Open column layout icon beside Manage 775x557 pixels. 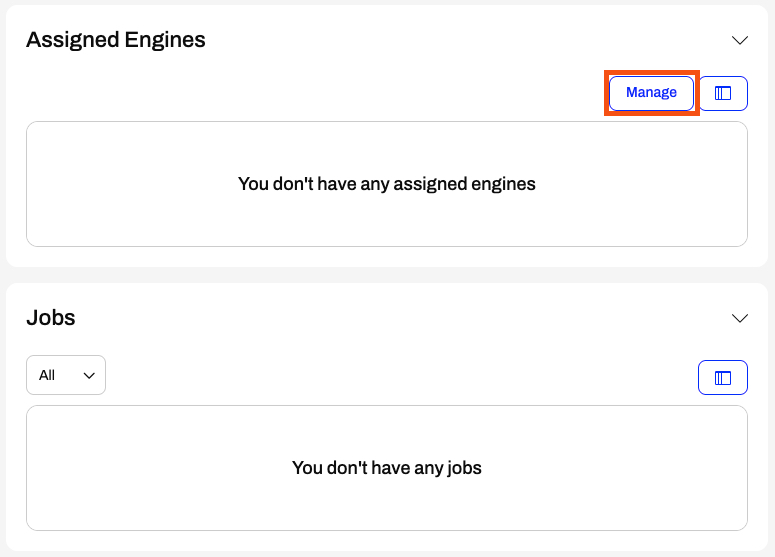[723, 93]
